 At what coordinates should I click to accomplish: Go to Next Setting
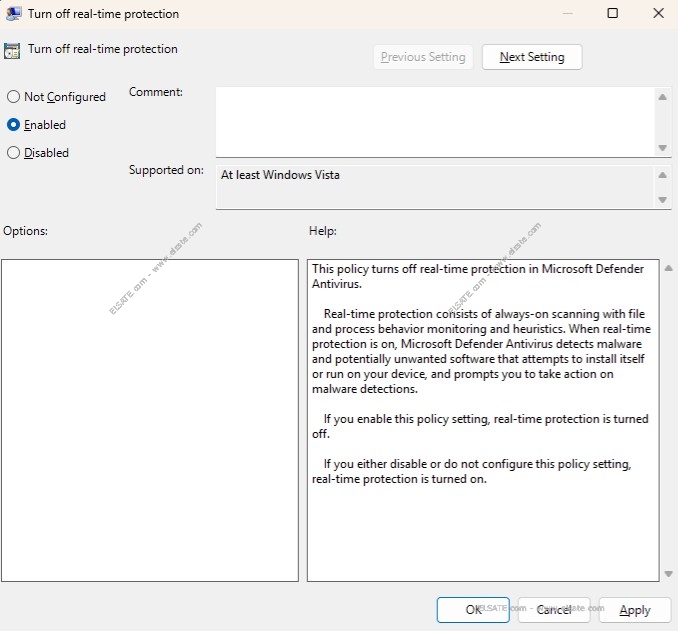pos(531,57)
